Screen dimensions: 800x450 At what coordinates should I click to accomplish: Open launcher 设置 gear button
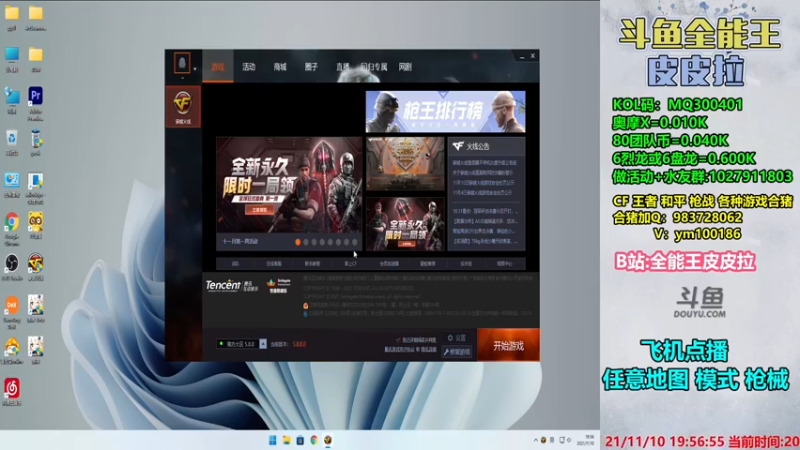click(x=457, y=338)
